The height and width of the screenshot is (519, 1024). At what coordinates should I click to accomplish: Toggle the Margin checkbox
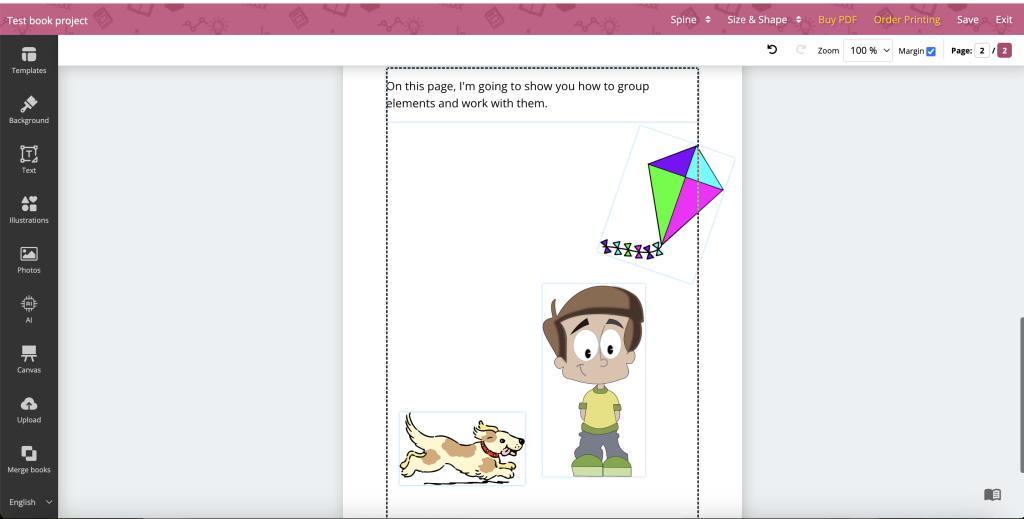[931, 51]
